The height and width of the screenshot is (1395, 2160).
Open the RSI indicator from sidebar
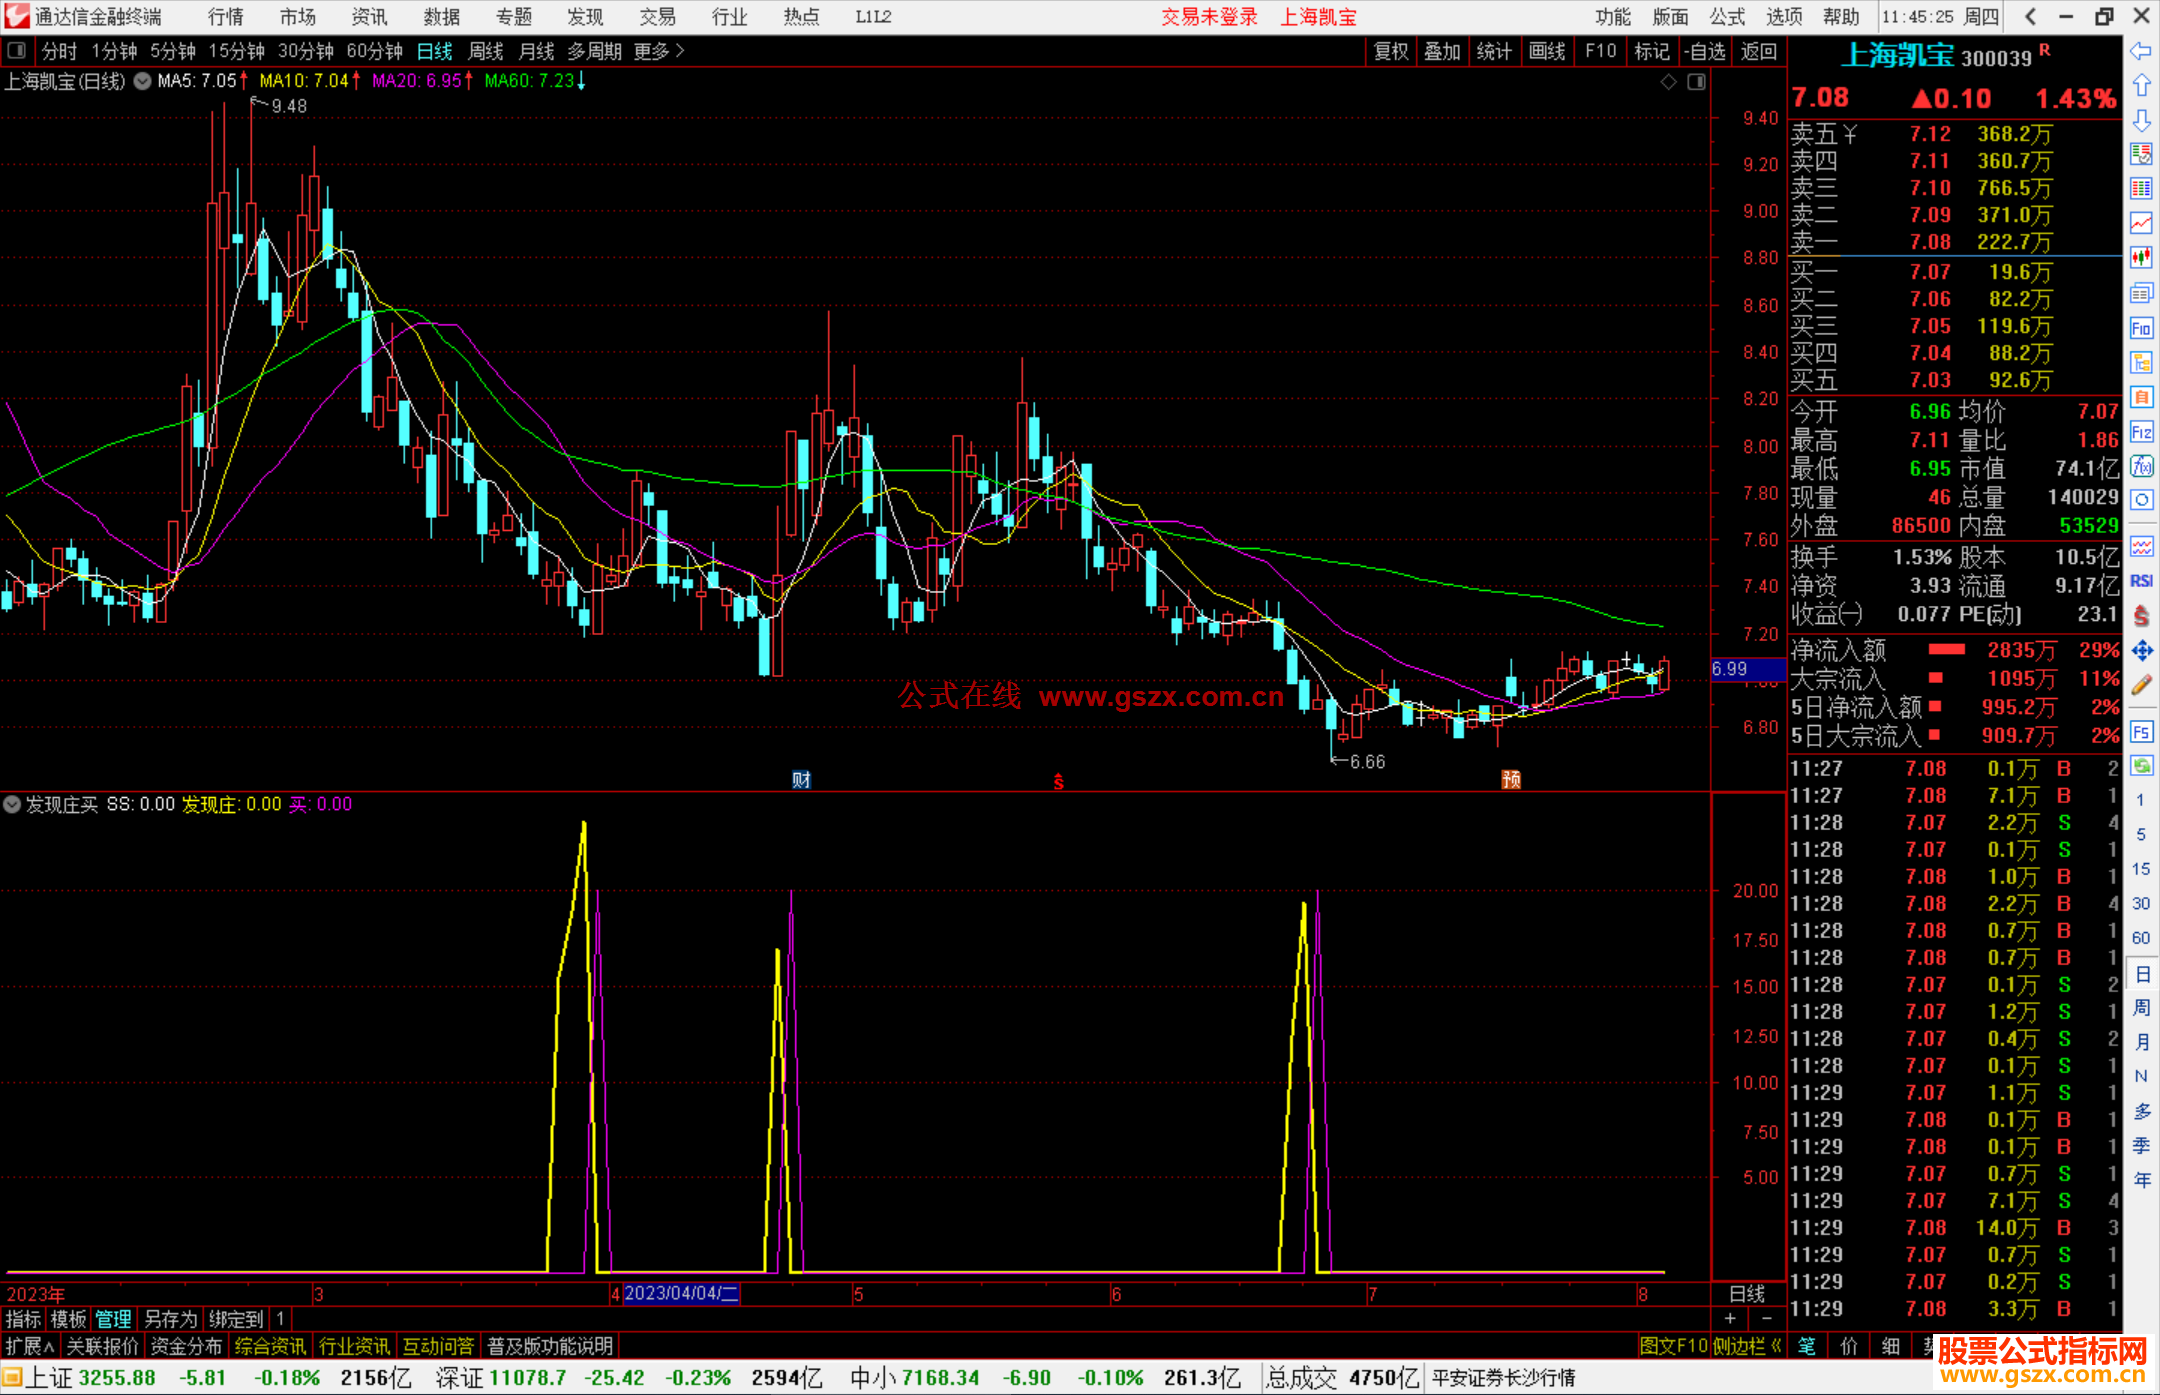(x=2141, y=581)
